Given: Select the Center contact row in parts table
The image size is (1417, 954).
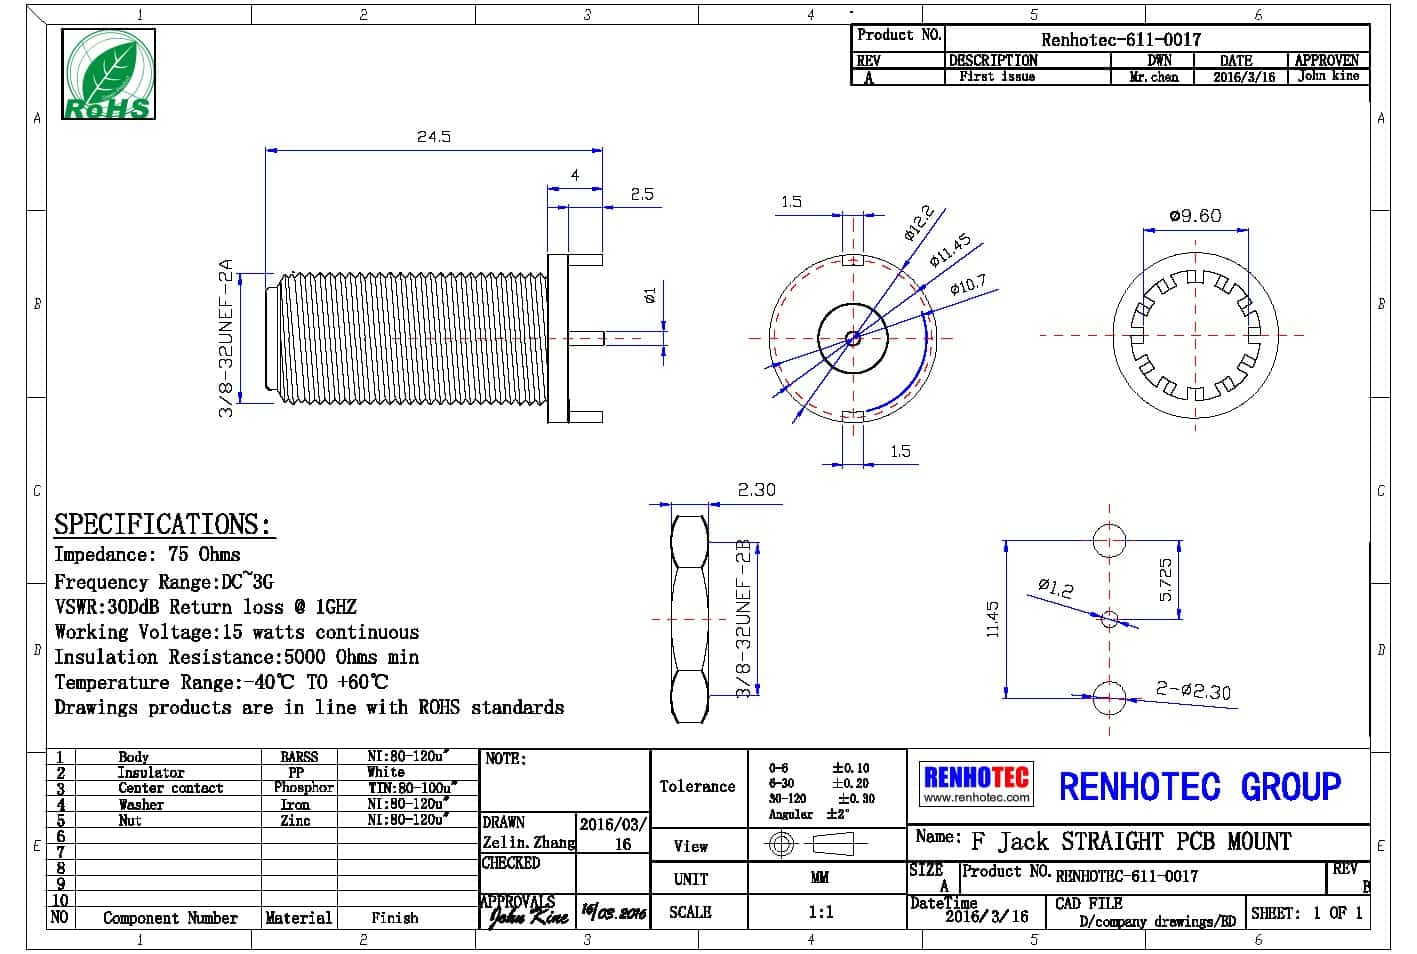Looking at the screenshot, I should tap(170, 788).
